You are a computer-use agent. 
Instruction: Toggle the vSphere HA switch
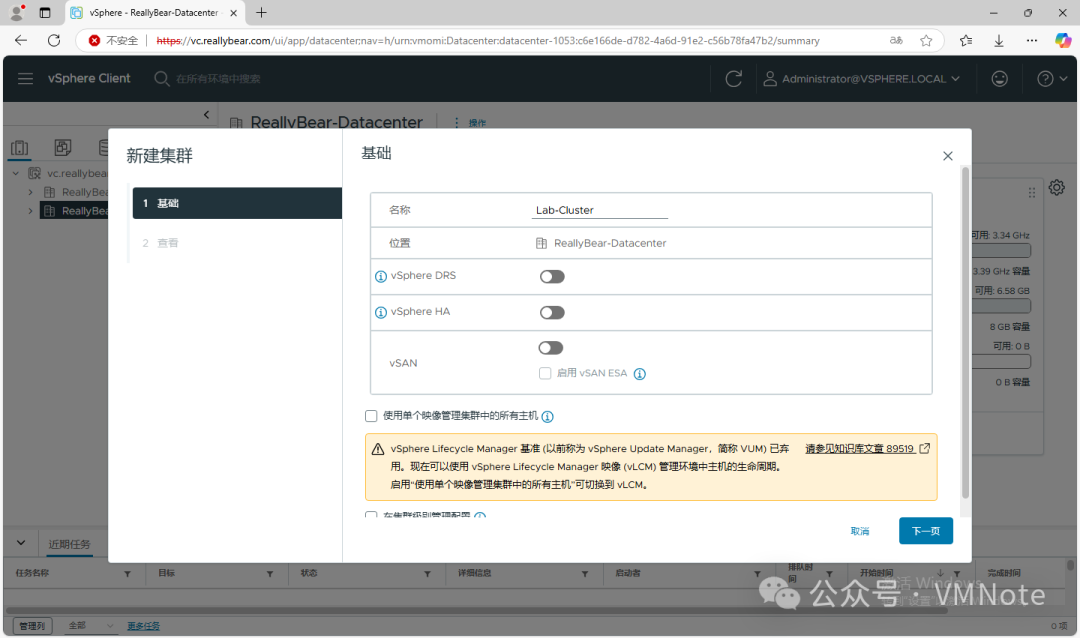click(552, 313)
